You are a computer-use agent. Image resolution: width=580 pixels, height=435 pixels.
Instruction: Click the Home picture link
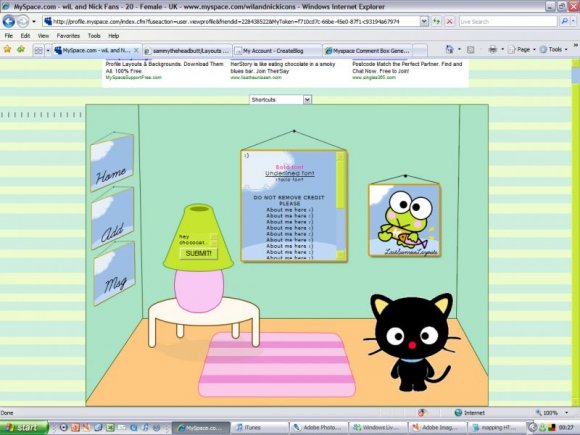pyautogui.click(x=112, y=162)
